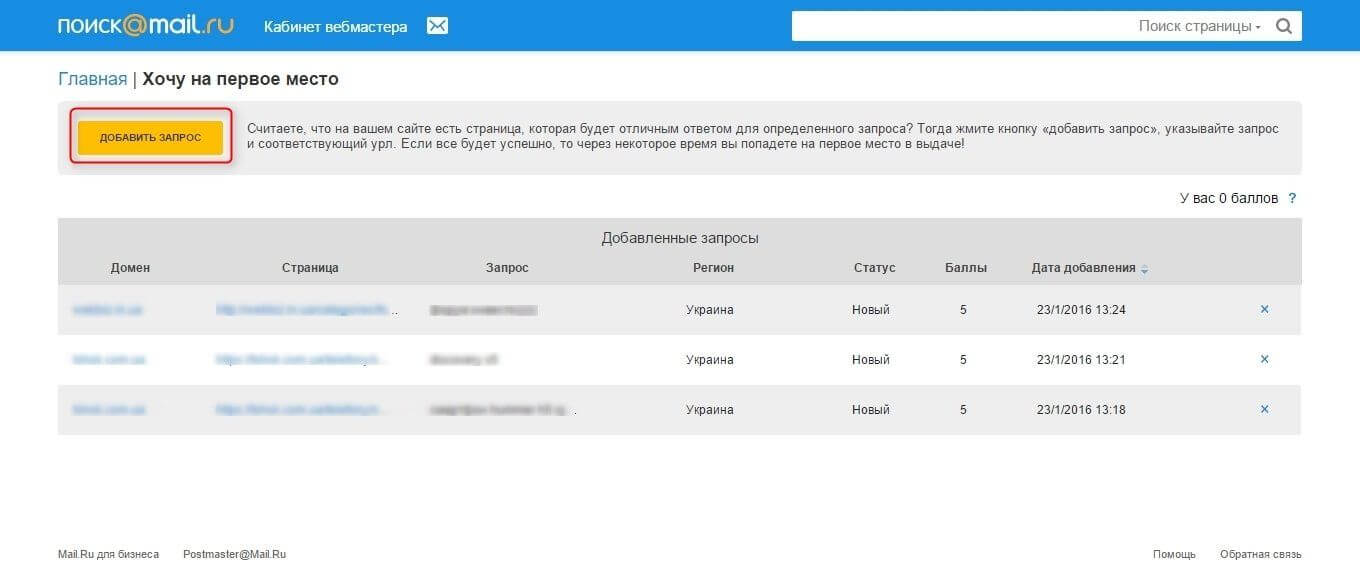Image resolution: width=1360 pixels, height=572 pixels.
Task: Sort by Дата добавления column header
Action: [x=1083, y=268]
